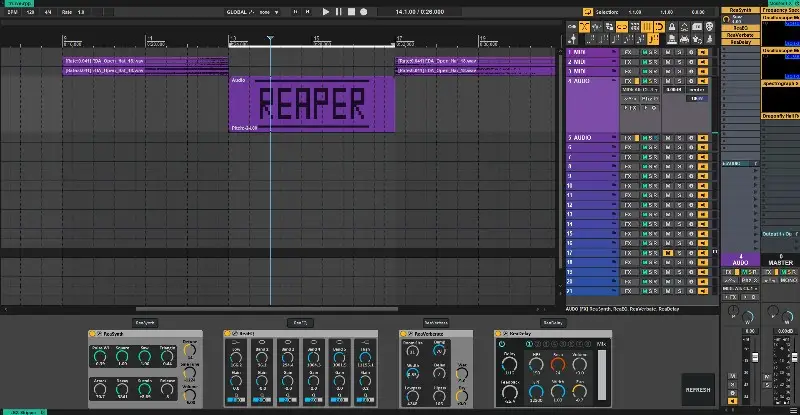Select the ReaDelay tab above FX panel
Image resolution: width=800 pixels, height=415 pixels.
[x=552, y=323]
